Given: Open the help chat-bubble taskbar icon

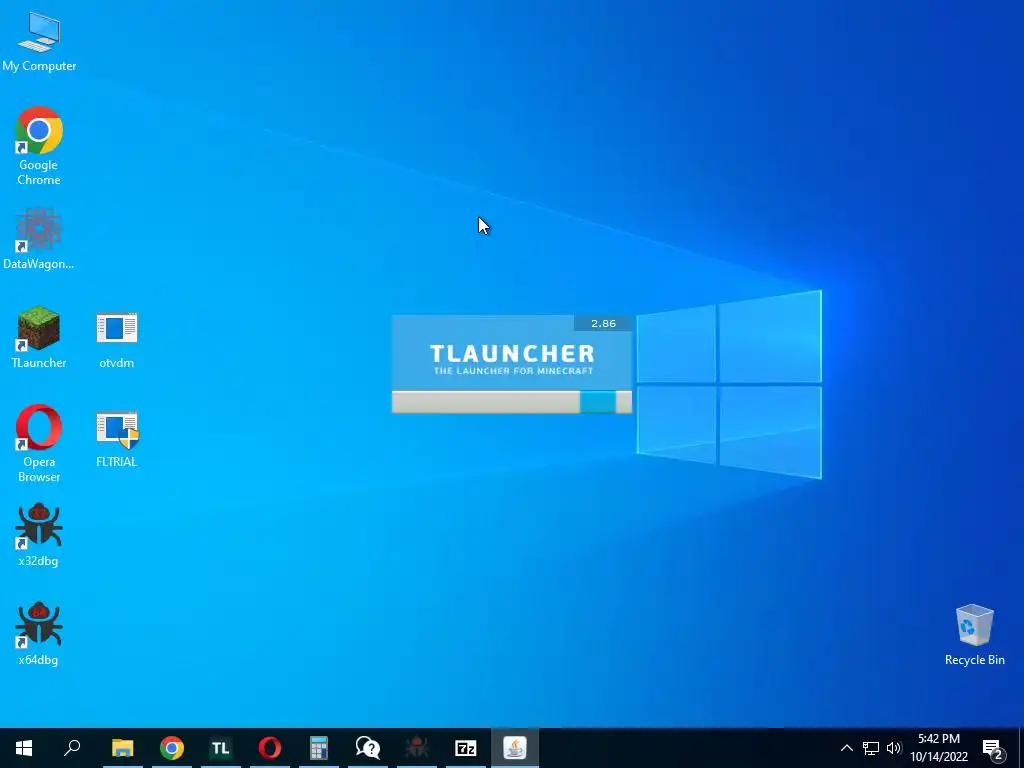Looking at the screenshot, I should click(368, 748).
